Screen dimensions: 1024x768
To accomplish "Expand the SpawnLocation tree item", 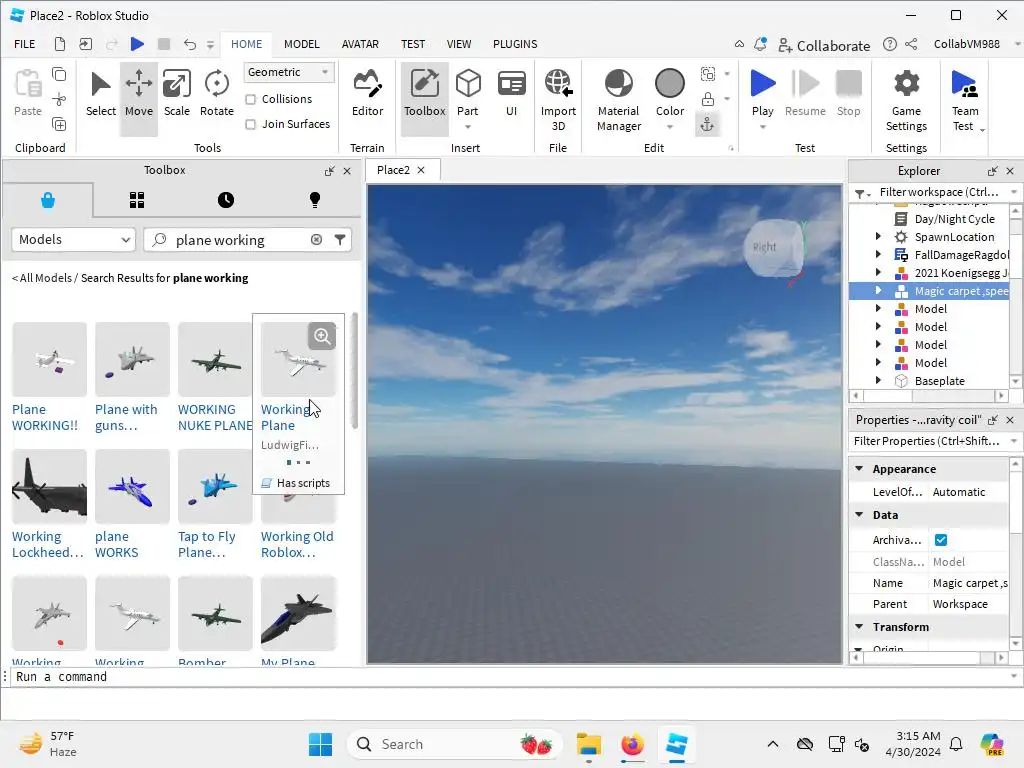I will coord(878,236).
